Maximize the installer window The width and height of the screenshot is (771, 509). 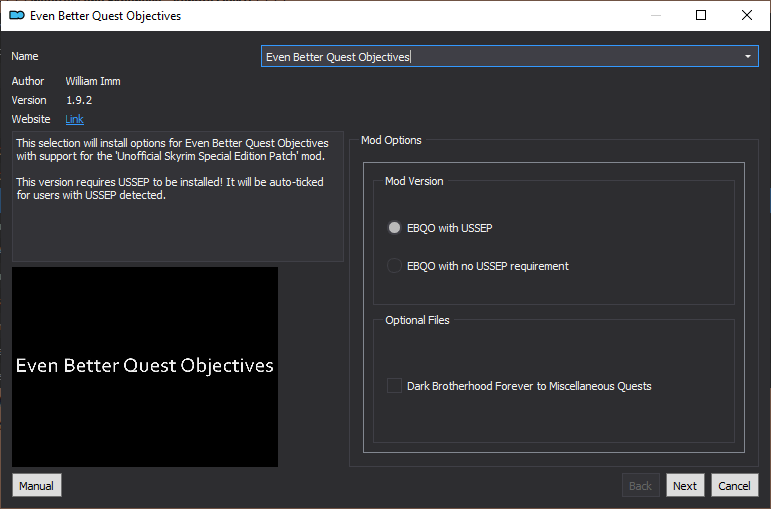[x=701, y=15]
